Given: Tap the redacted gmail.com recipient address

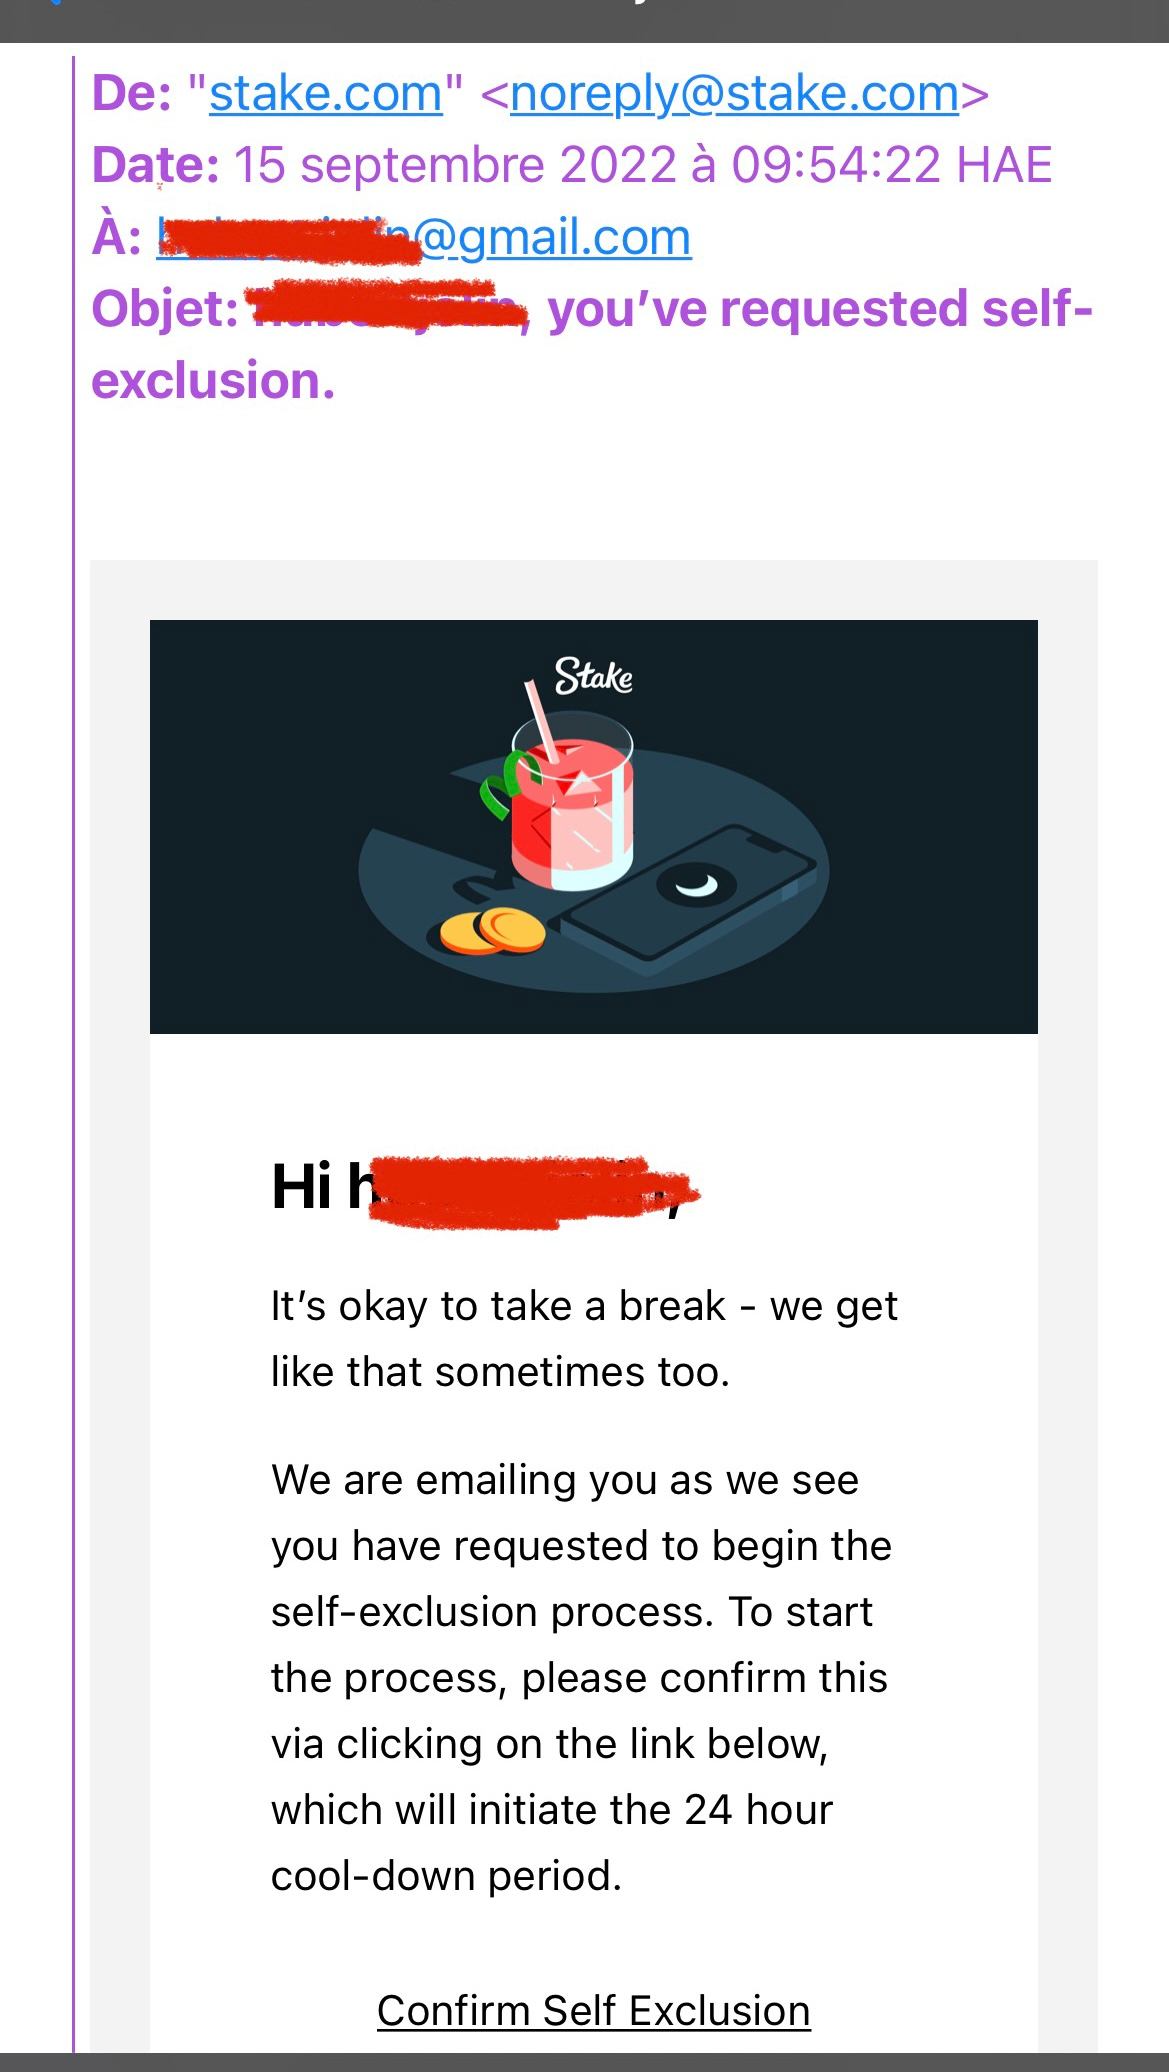Looking at the screenshot, I should 423,238.
